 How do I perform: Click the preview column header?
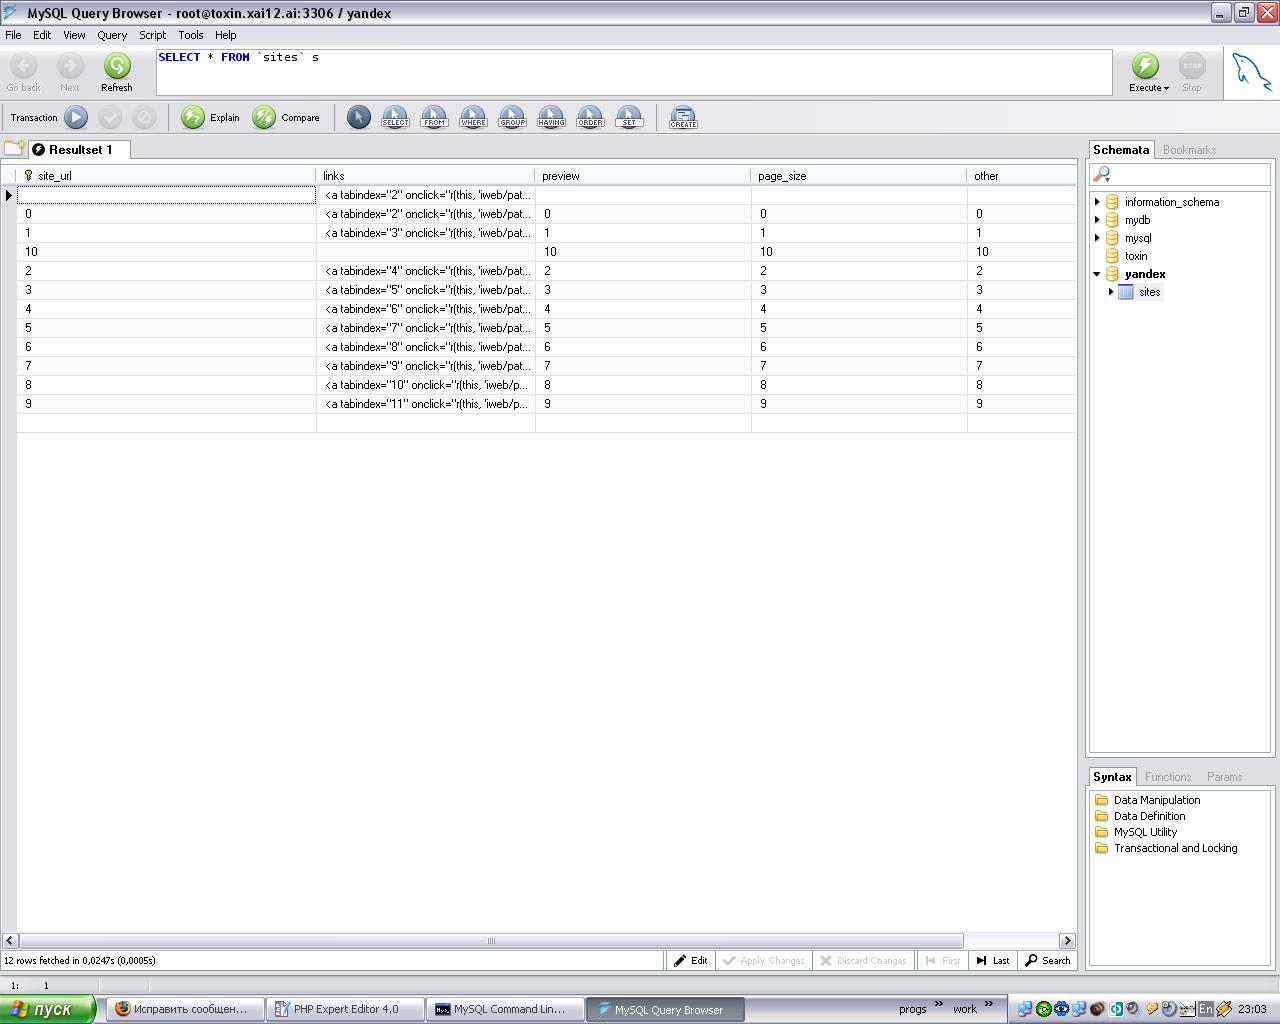point(643,176)
